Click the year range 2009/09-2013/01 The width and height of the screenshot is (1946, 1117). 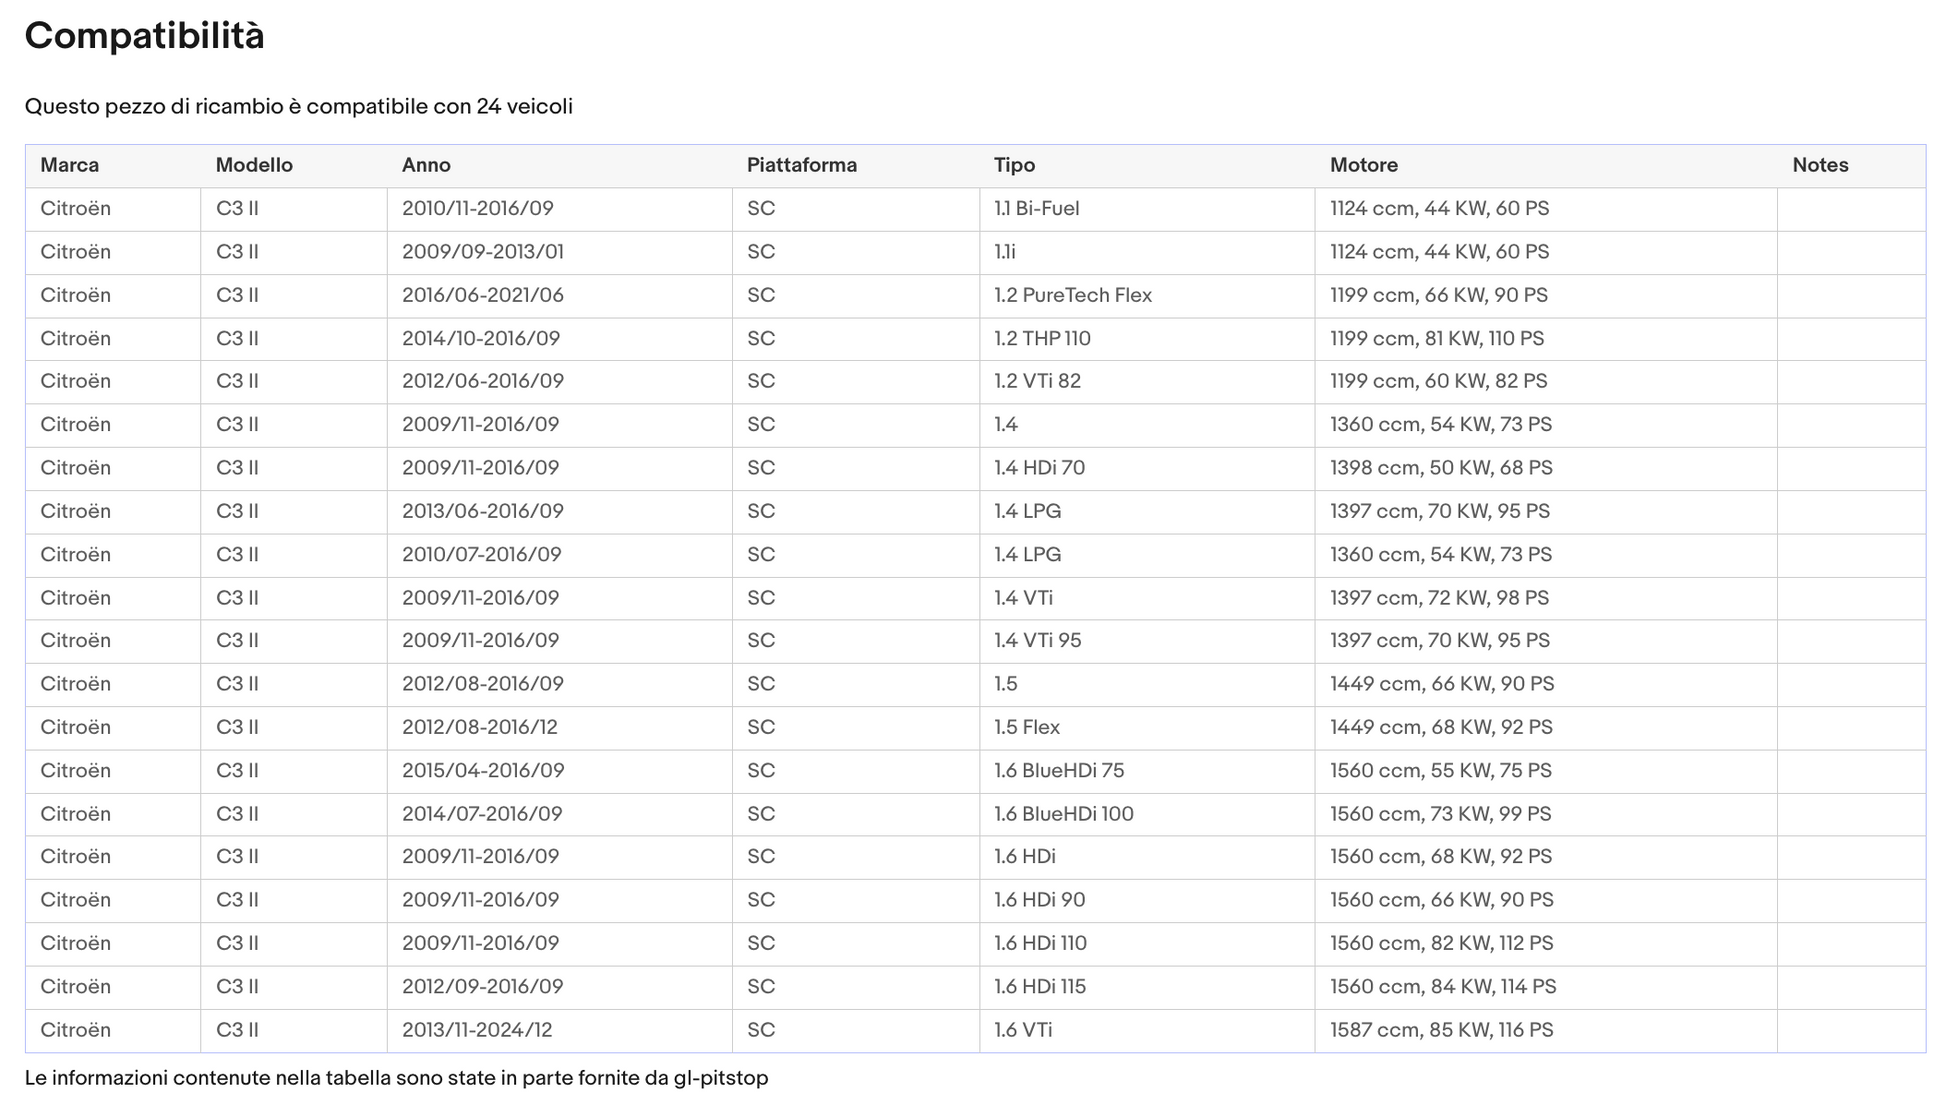483,252
